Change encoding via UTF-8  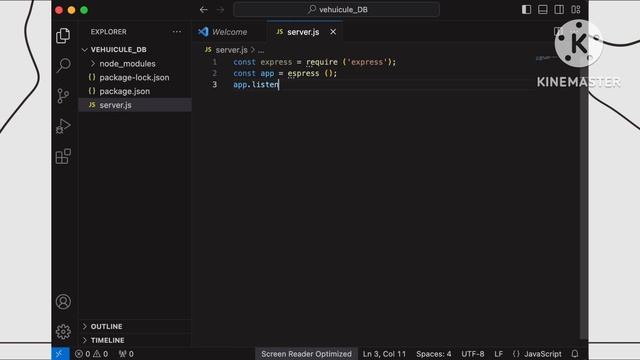[x=473, y=354]
